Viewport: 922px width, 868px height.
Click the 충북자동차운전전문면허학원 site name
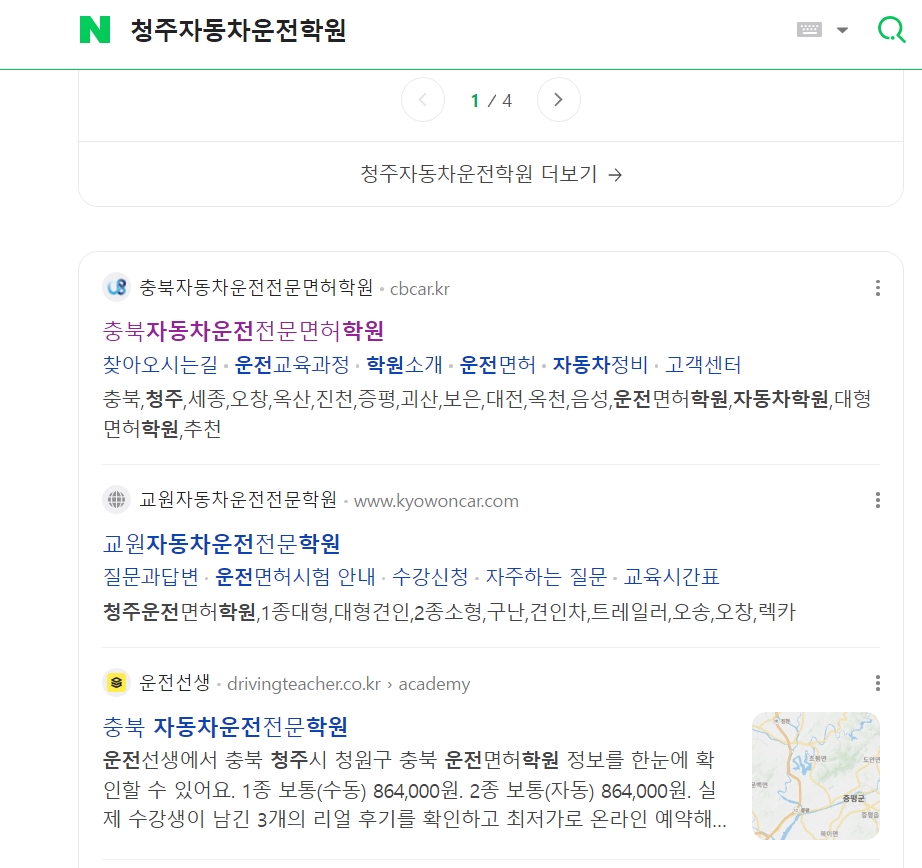click(256, 288)
